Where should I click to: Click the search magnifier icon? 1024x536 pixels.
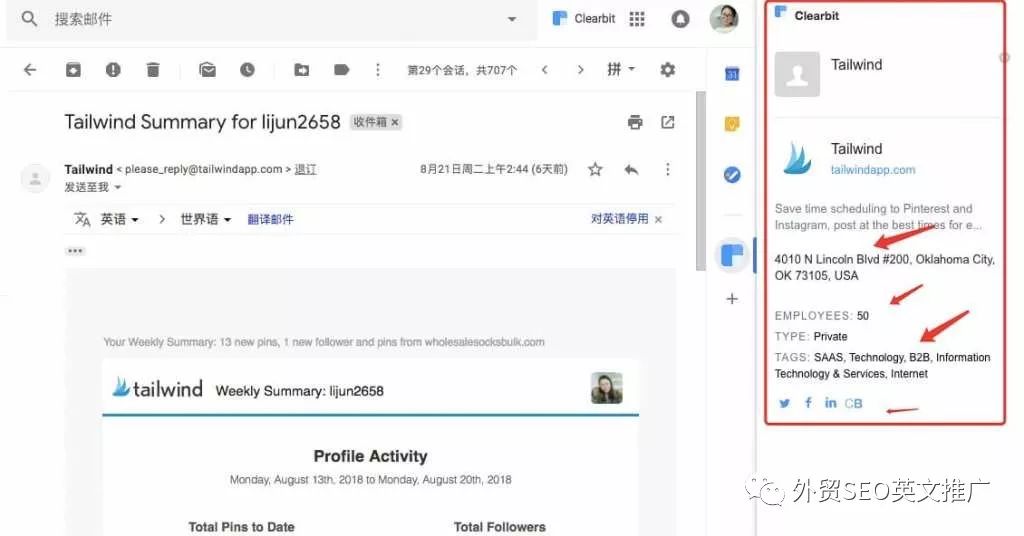(x=29, y=18)
